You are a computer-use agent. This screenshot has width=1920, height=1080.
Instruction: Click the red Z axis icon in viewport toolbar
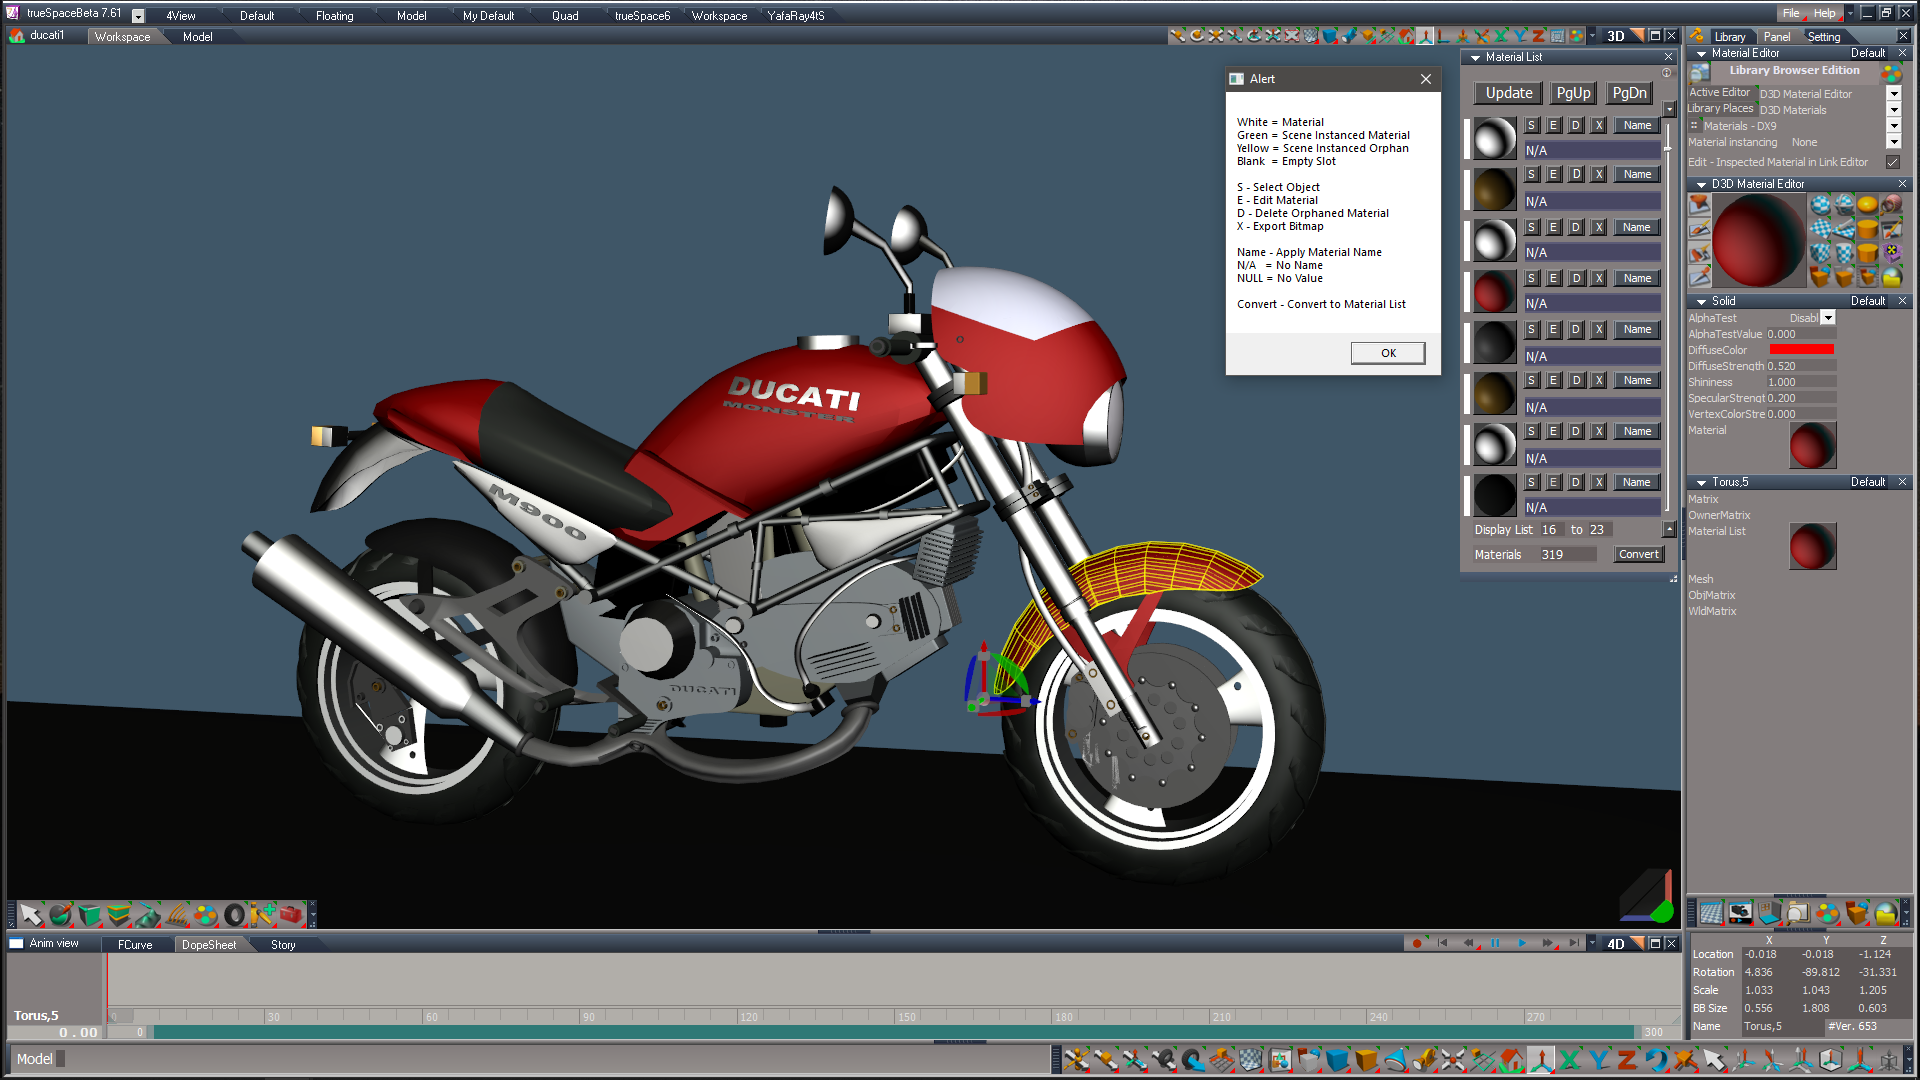pyautogui.click(x=1539, y=36)
